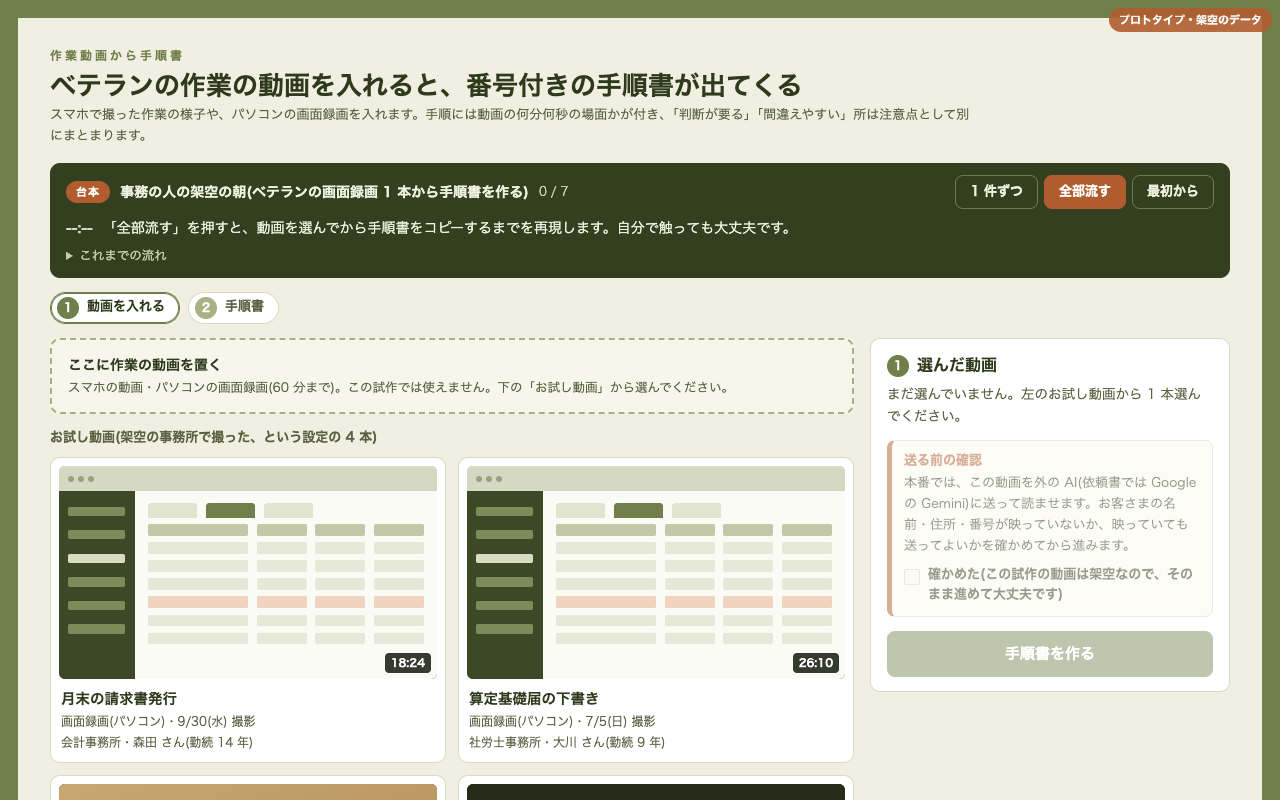This screenshot has width=1280, height=800.
Task: Click the 18:24 duration badge
Action: click(408, 663)
